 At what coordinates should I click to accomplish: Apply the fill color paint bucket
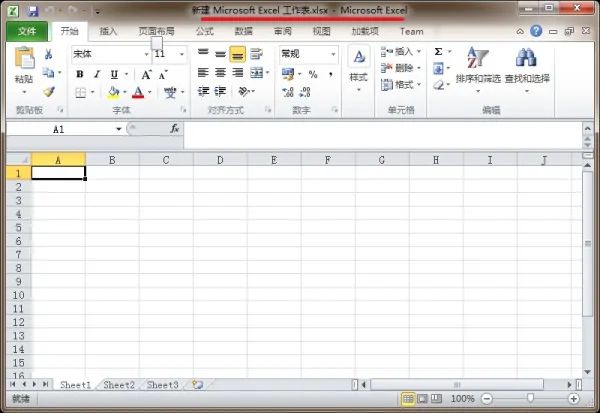point(114,92)
